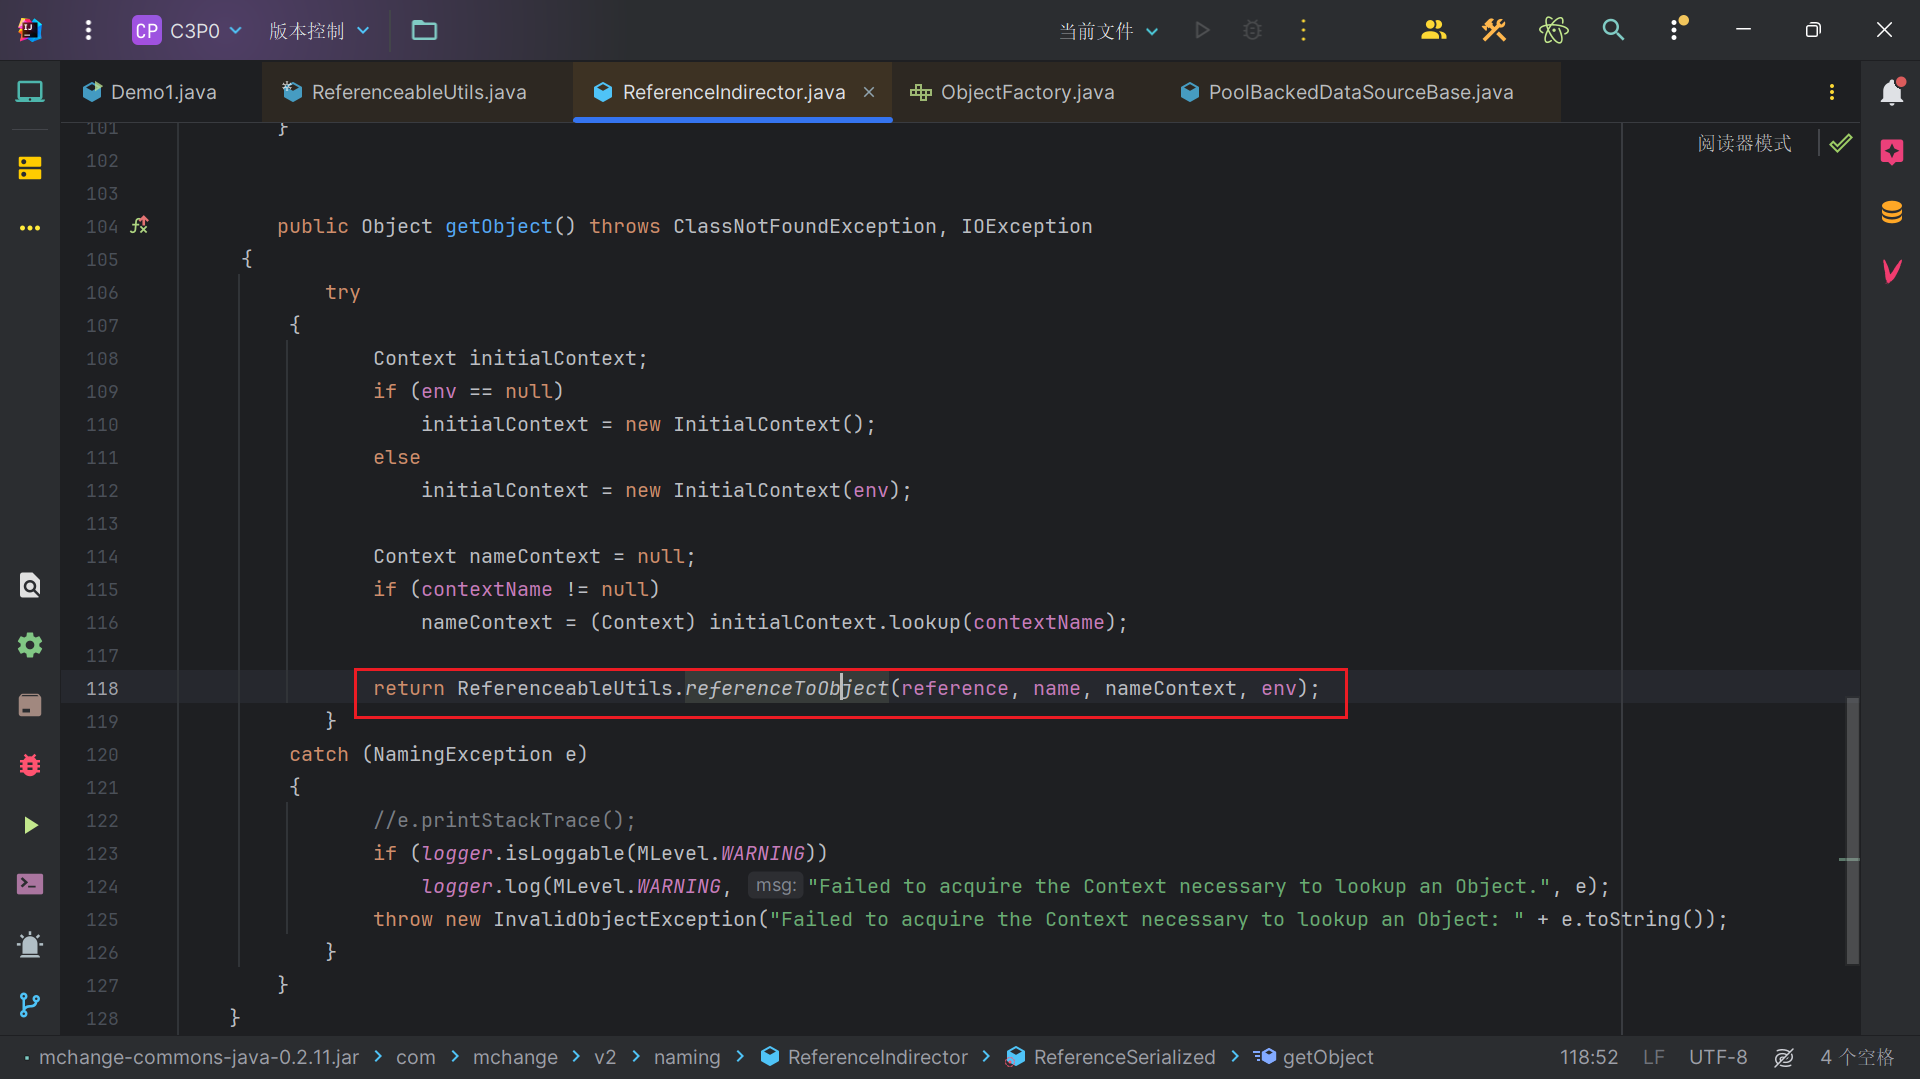
Task: Run the current file with the play button
Action: [x=1203, y=31]
